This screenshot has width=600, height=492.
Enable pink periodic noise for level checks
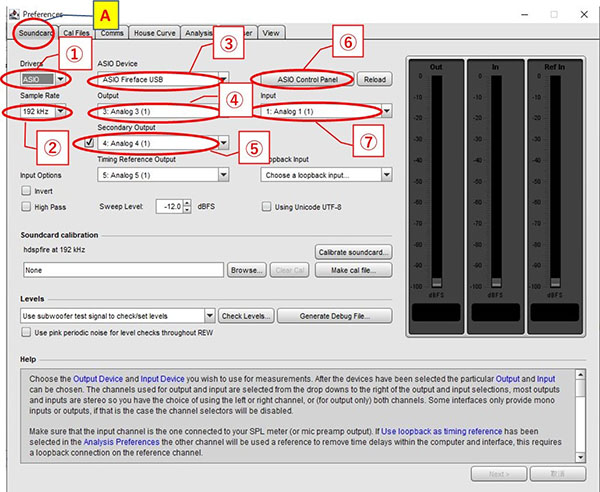tap(27, 332)
